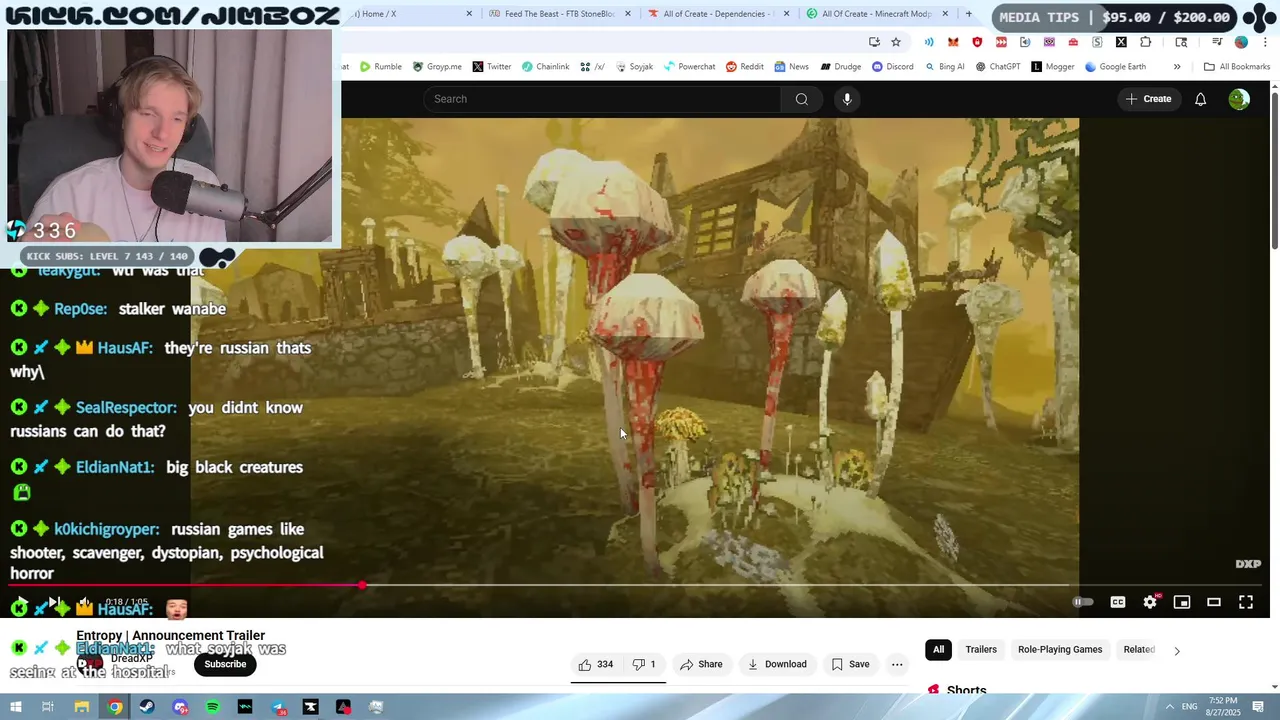Start voice search with microphone icon
This screenshot has height=720, width=1280.
click(x=847, y=99)
